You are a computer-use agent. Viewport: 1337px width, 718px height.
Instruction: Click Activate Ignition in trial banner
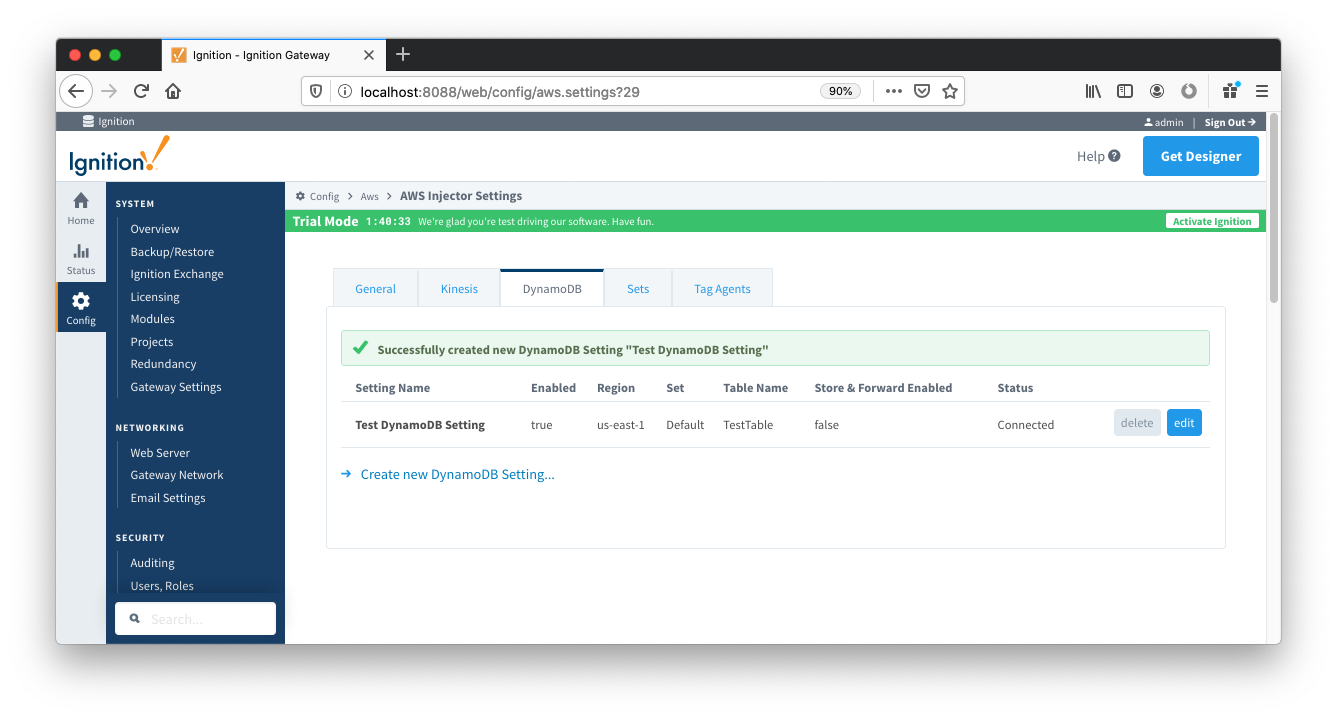1212,221
